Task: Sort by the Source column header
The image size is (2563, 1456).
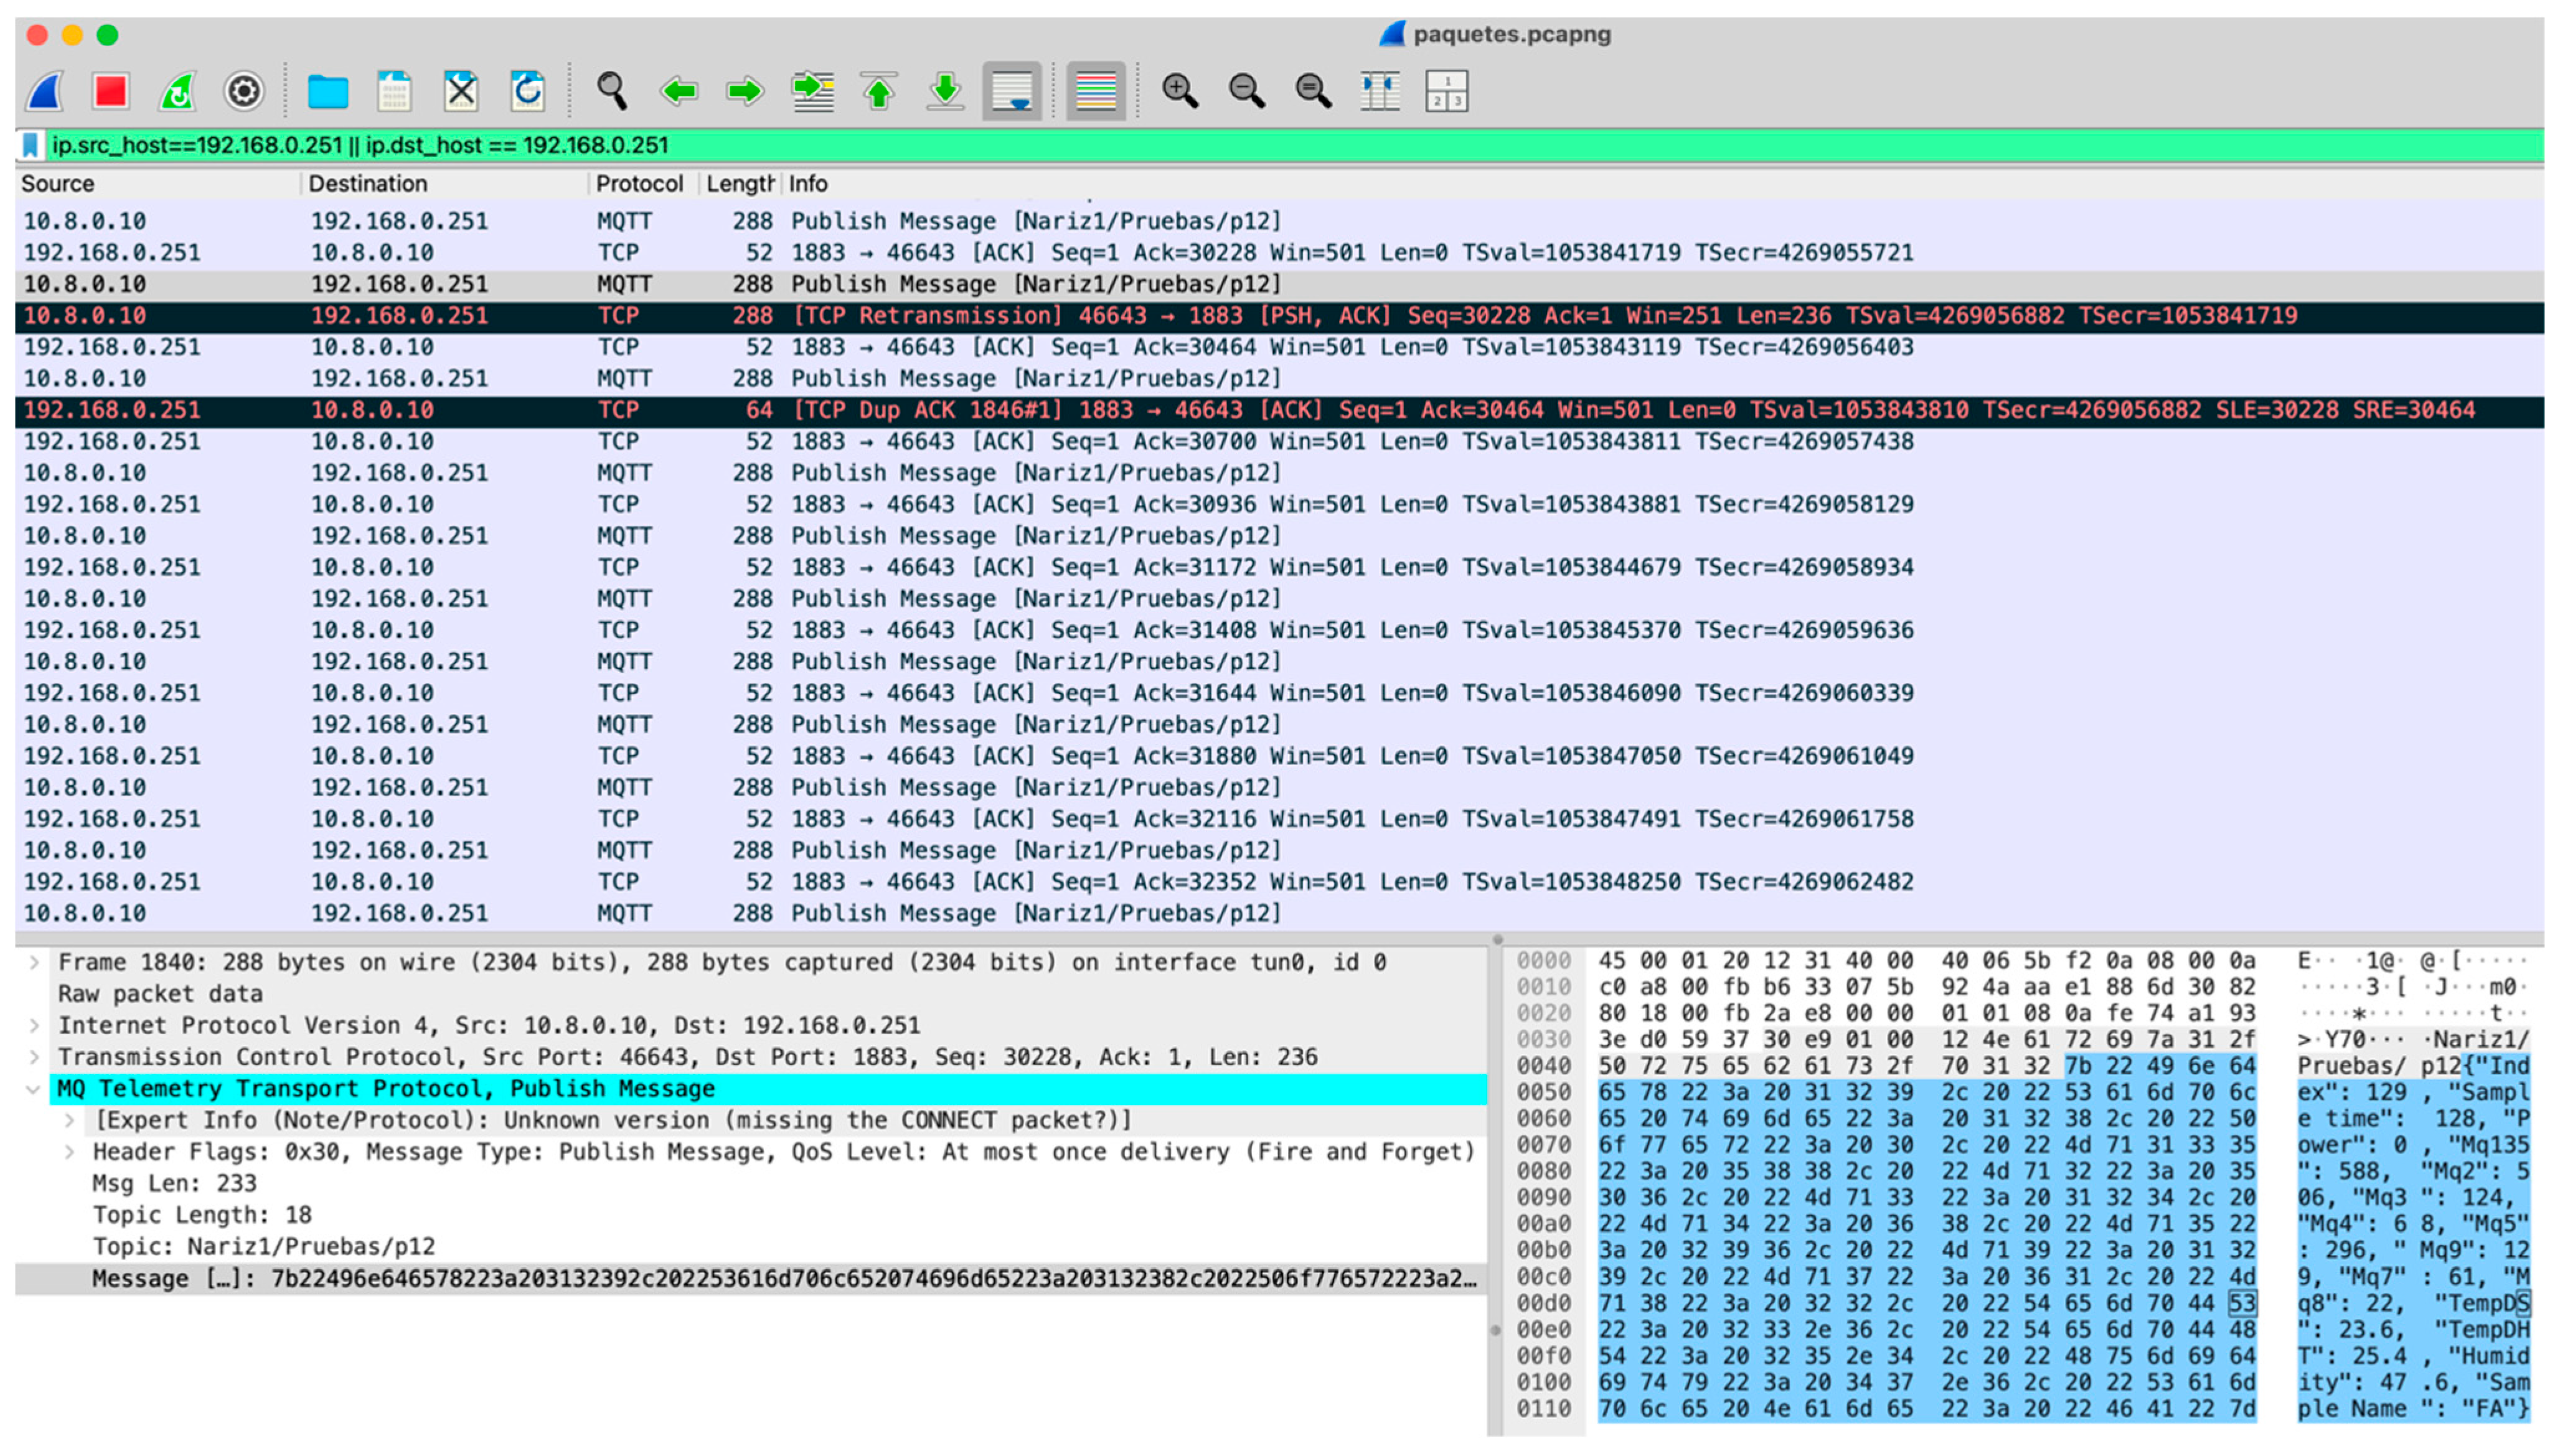Action: (x=58, y=184)
